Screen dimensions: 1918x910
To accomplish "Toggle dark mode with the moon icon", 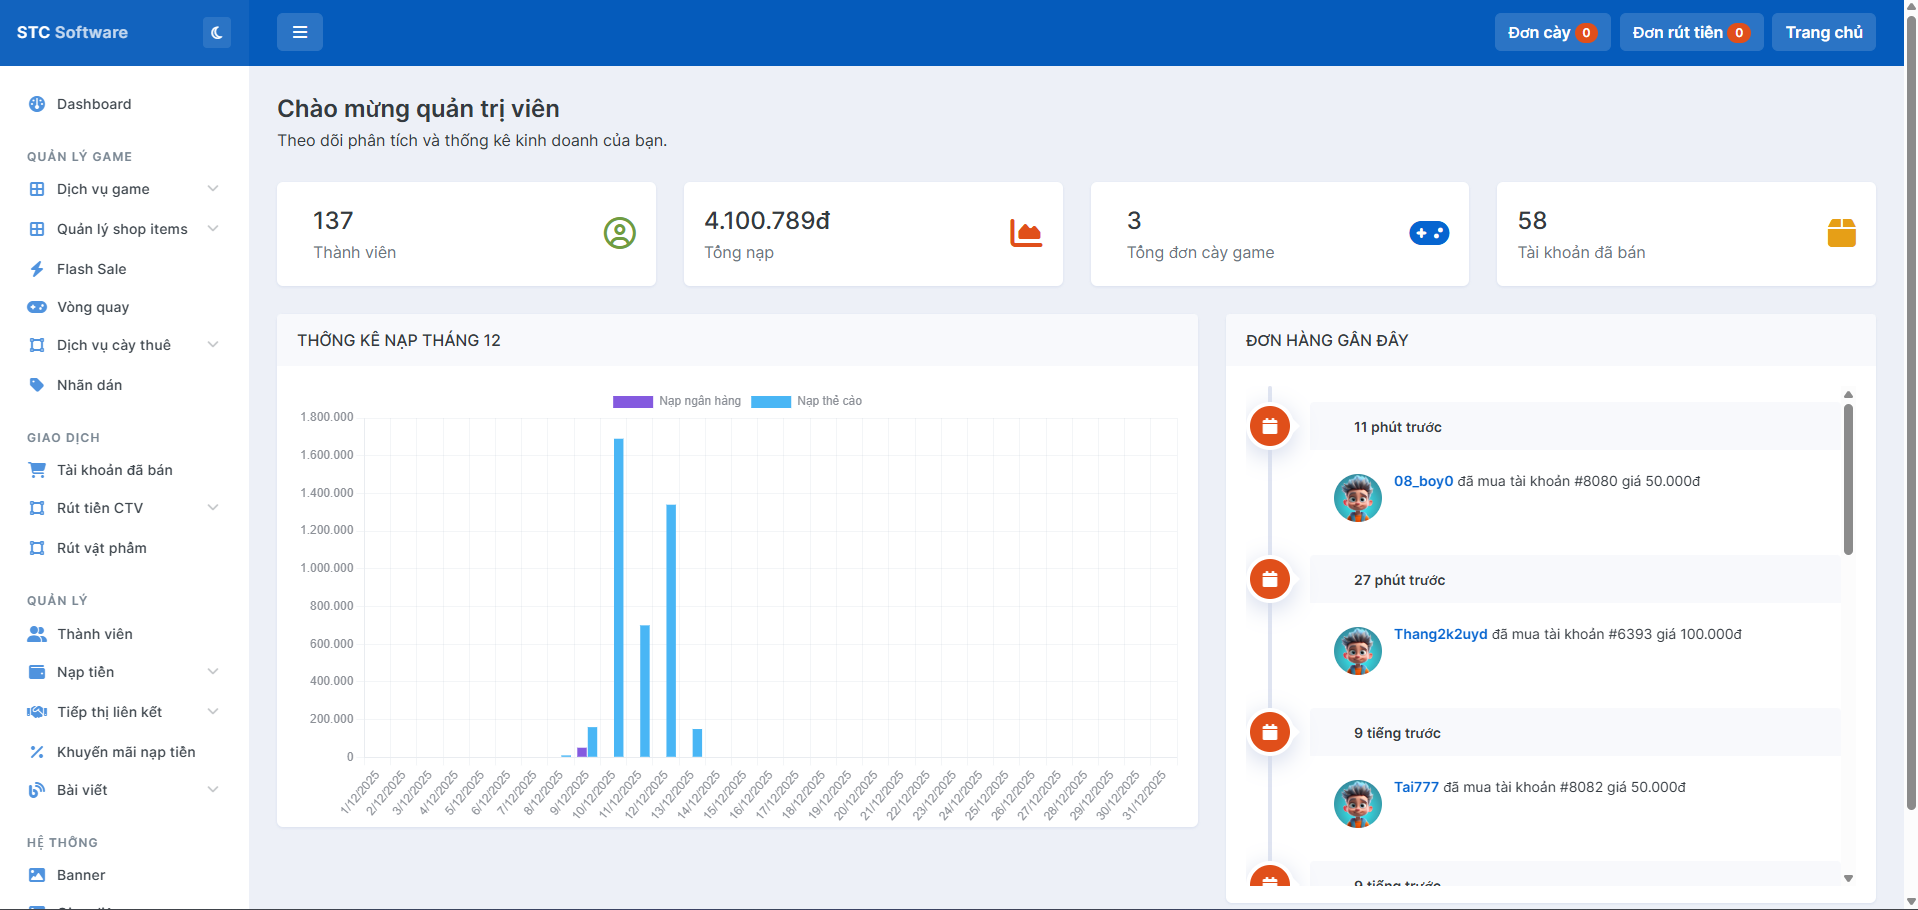I will (216, 33).
